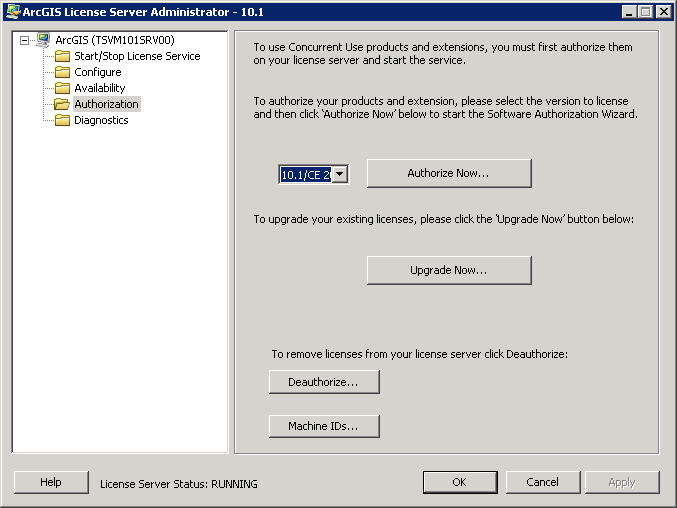Minimize the License Server Administrator window
677x508 pixels.
tap(629, 12)
